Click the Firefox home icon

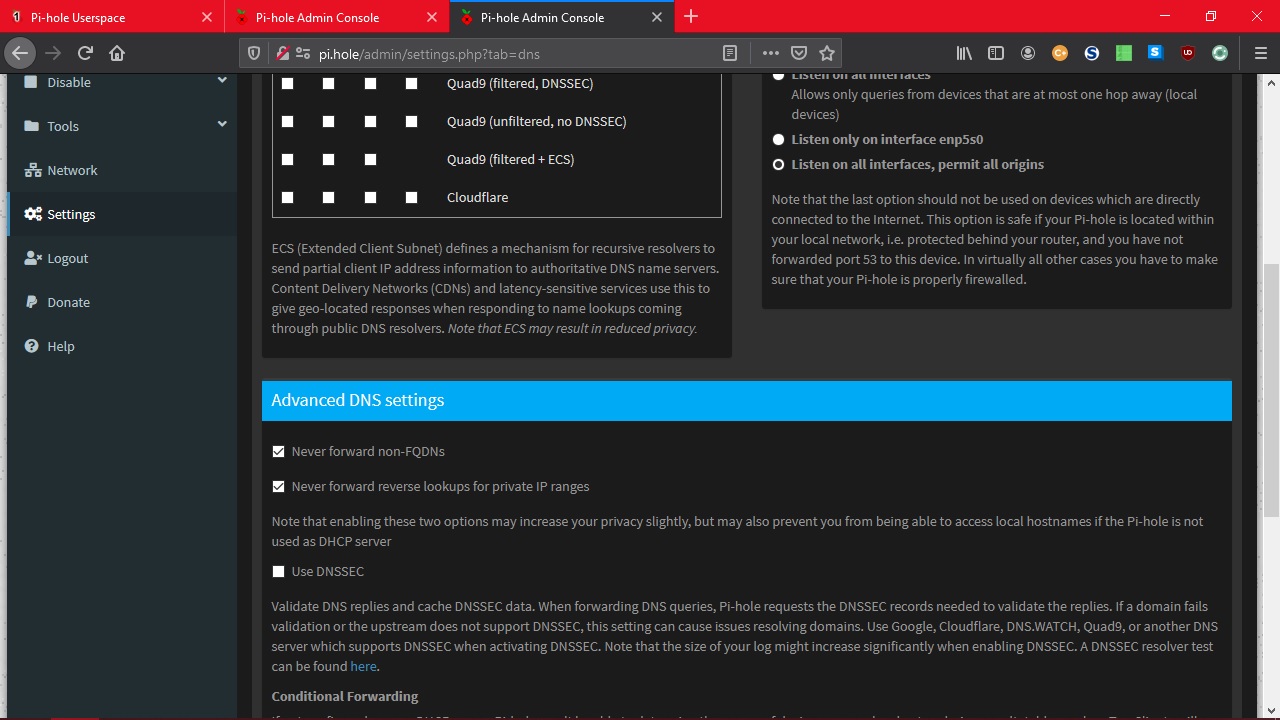point(117,53)
